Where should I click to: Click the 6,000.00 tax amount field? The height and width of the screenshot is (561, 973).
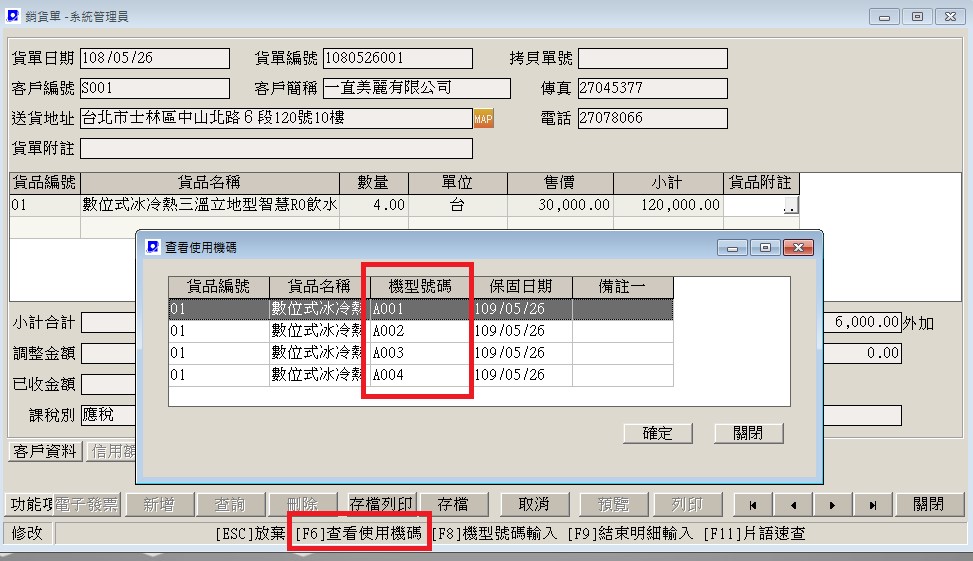[x=863, y=322]
